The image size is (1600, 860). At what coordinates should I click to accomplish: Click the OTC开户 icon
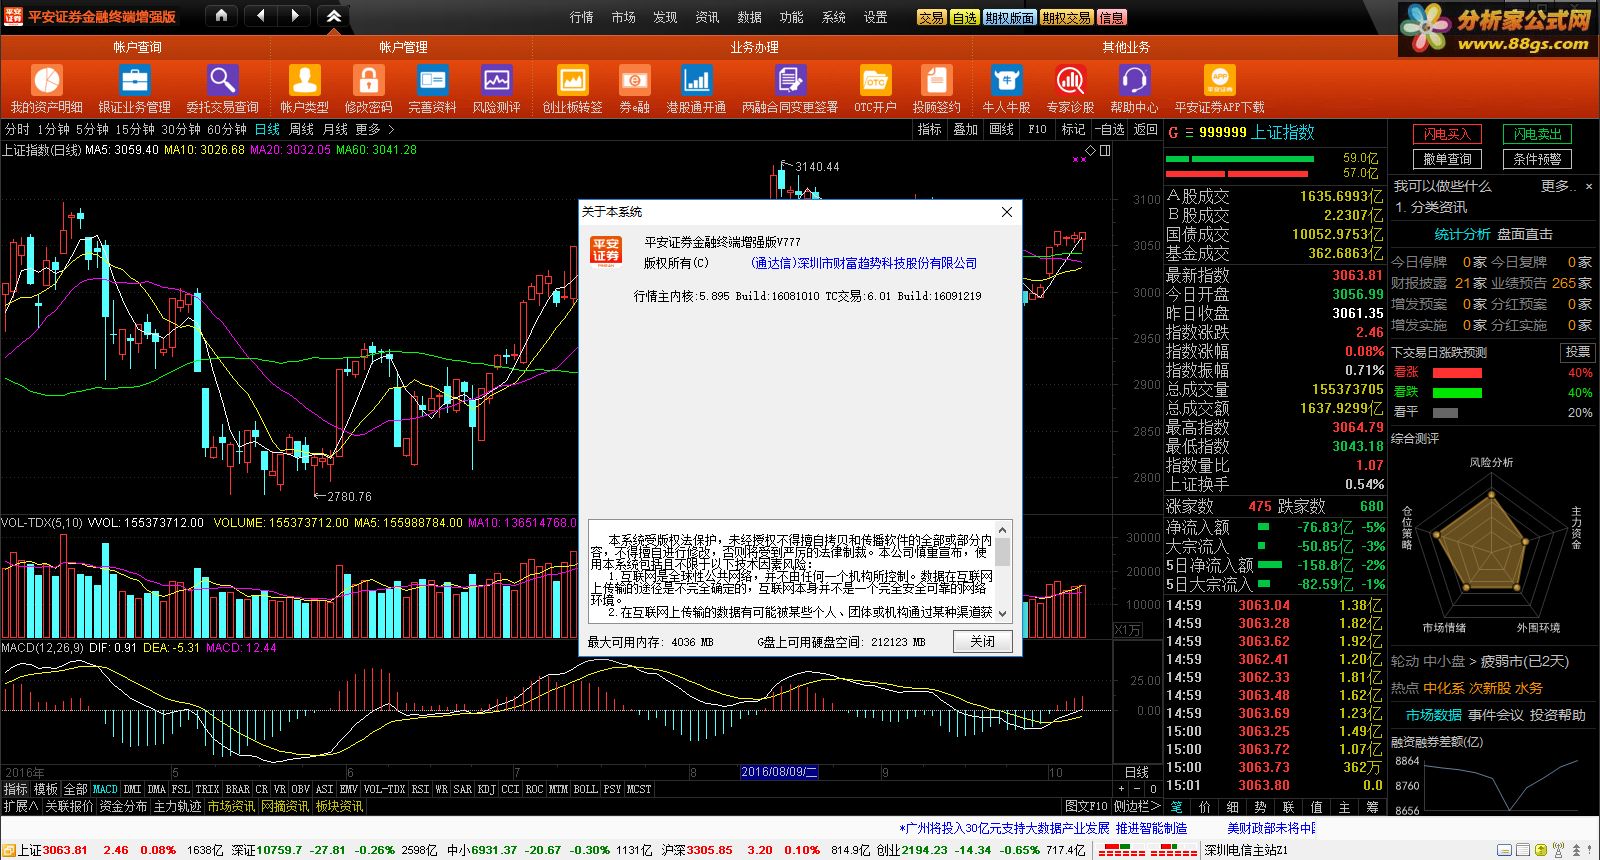click(x=875, y=80)
